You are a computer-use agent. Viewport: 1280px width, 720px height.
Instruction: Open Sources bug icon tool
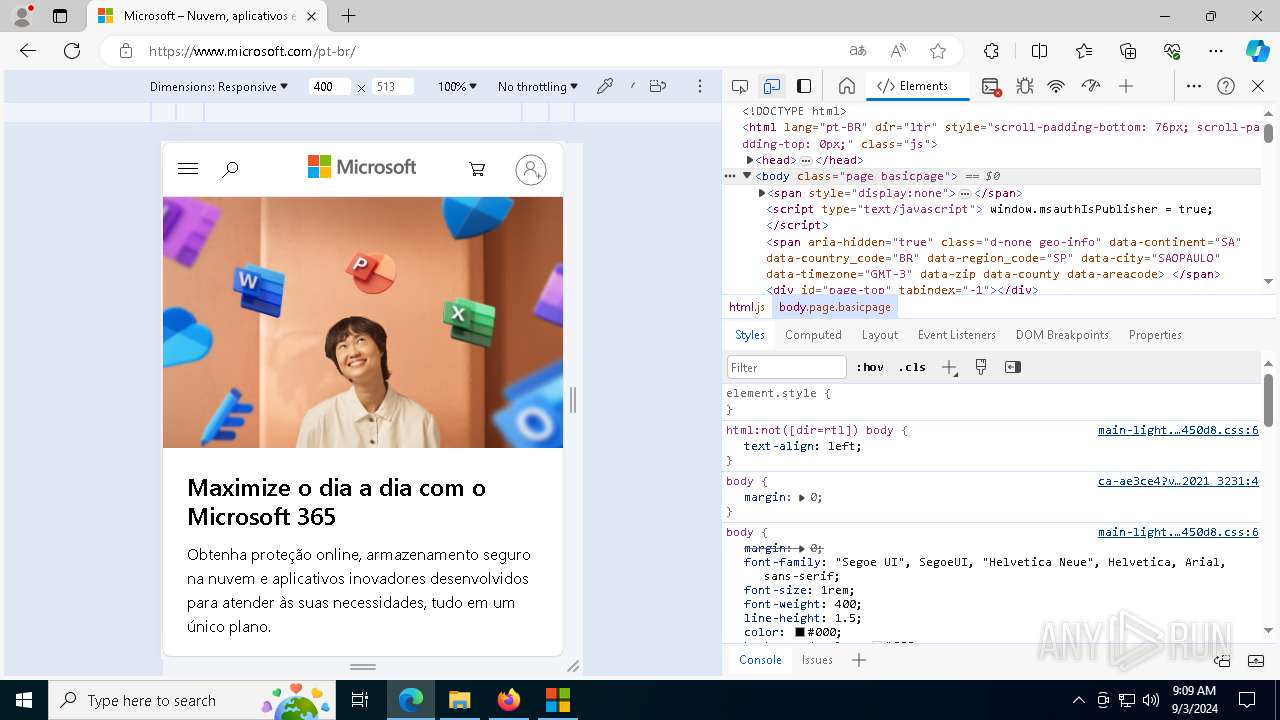point(1024,86)
